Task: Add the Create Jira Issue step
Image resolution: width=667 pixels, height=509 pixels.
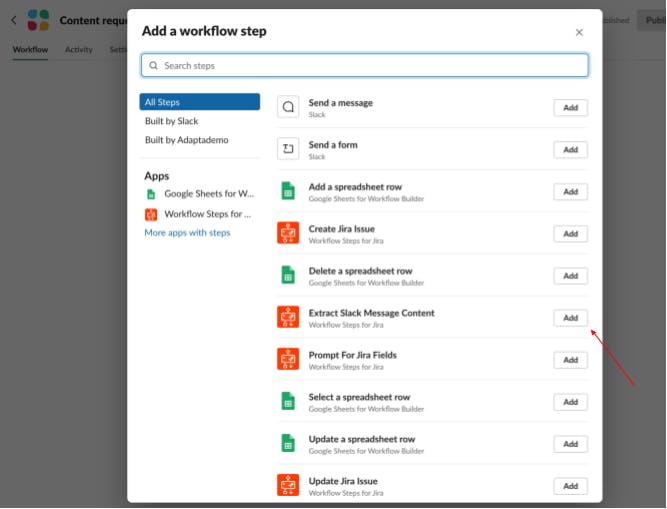Action: [570, 234]
